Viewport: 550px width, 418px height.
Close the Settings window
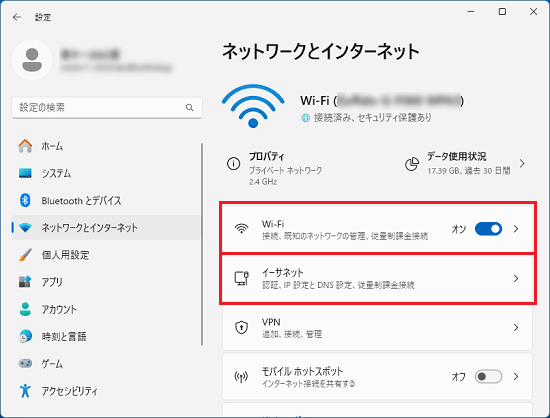(x=534, y=12)
